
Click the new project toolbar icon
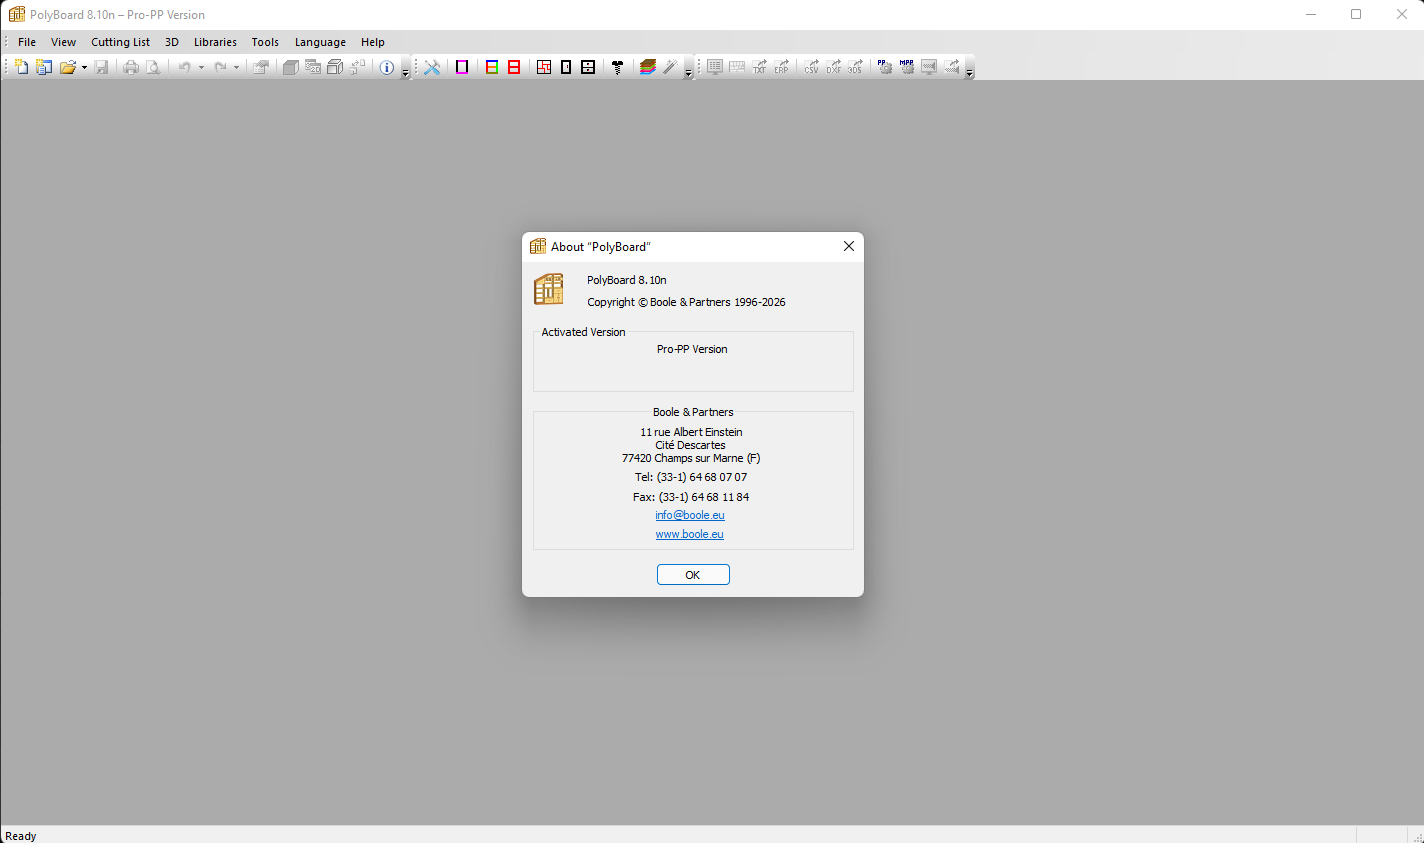(44, 67)
